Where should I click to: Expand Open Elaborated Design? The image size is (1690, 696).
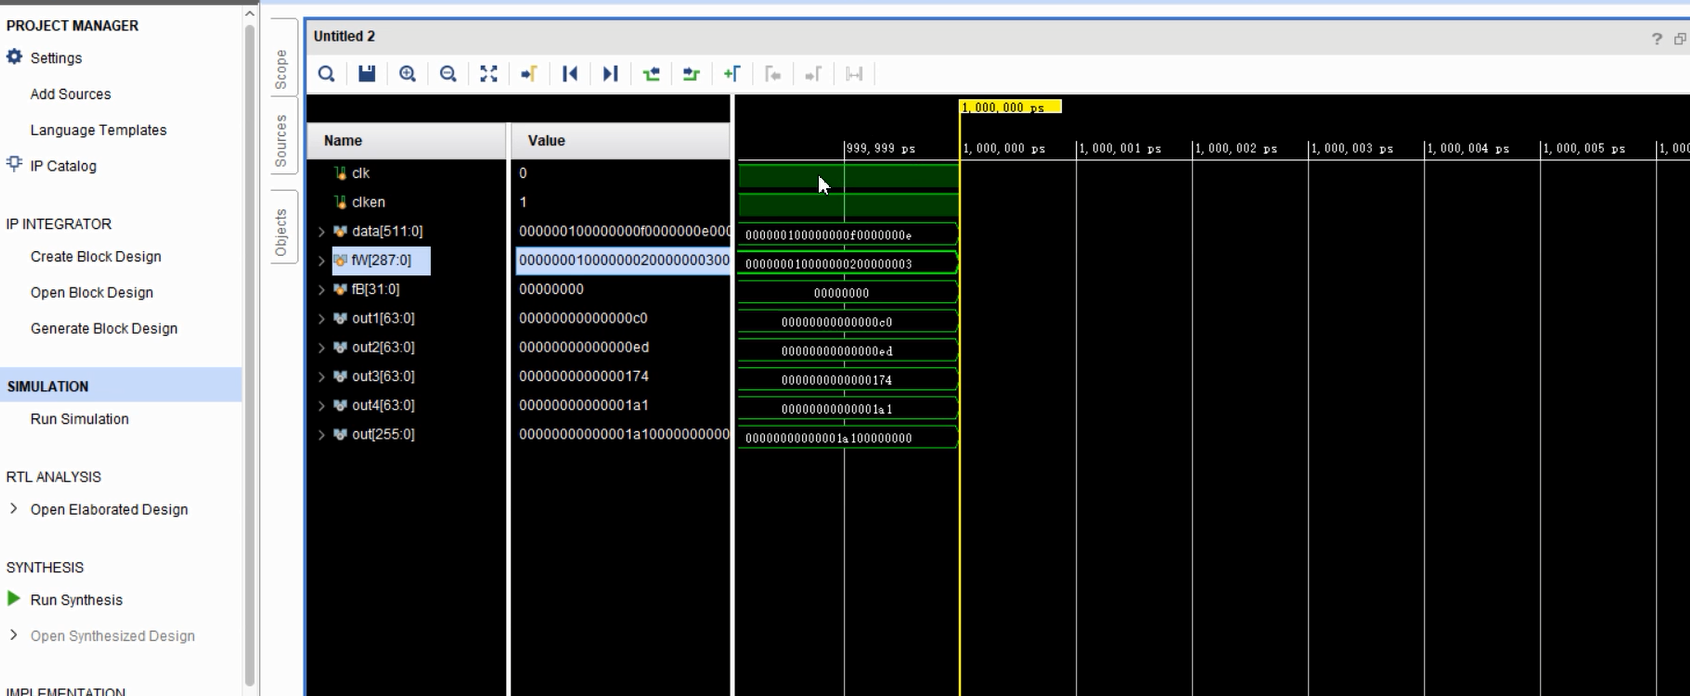(13, 509)
